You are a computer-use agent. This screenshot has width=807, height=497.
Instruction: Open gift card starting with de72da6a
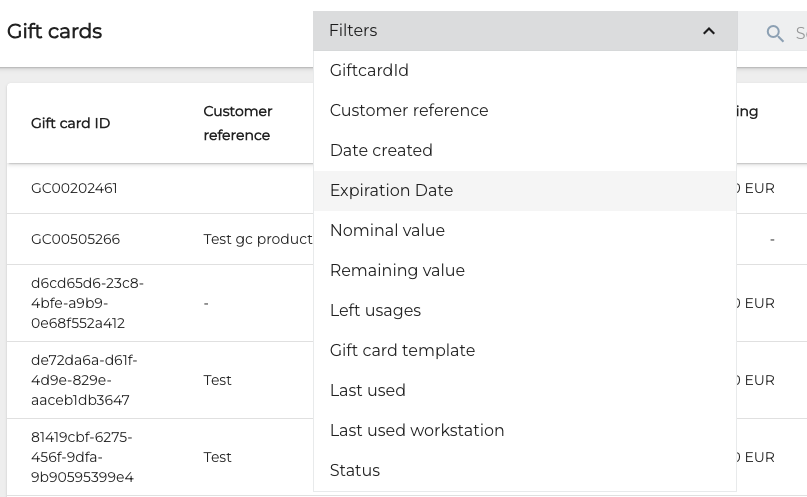84,380
